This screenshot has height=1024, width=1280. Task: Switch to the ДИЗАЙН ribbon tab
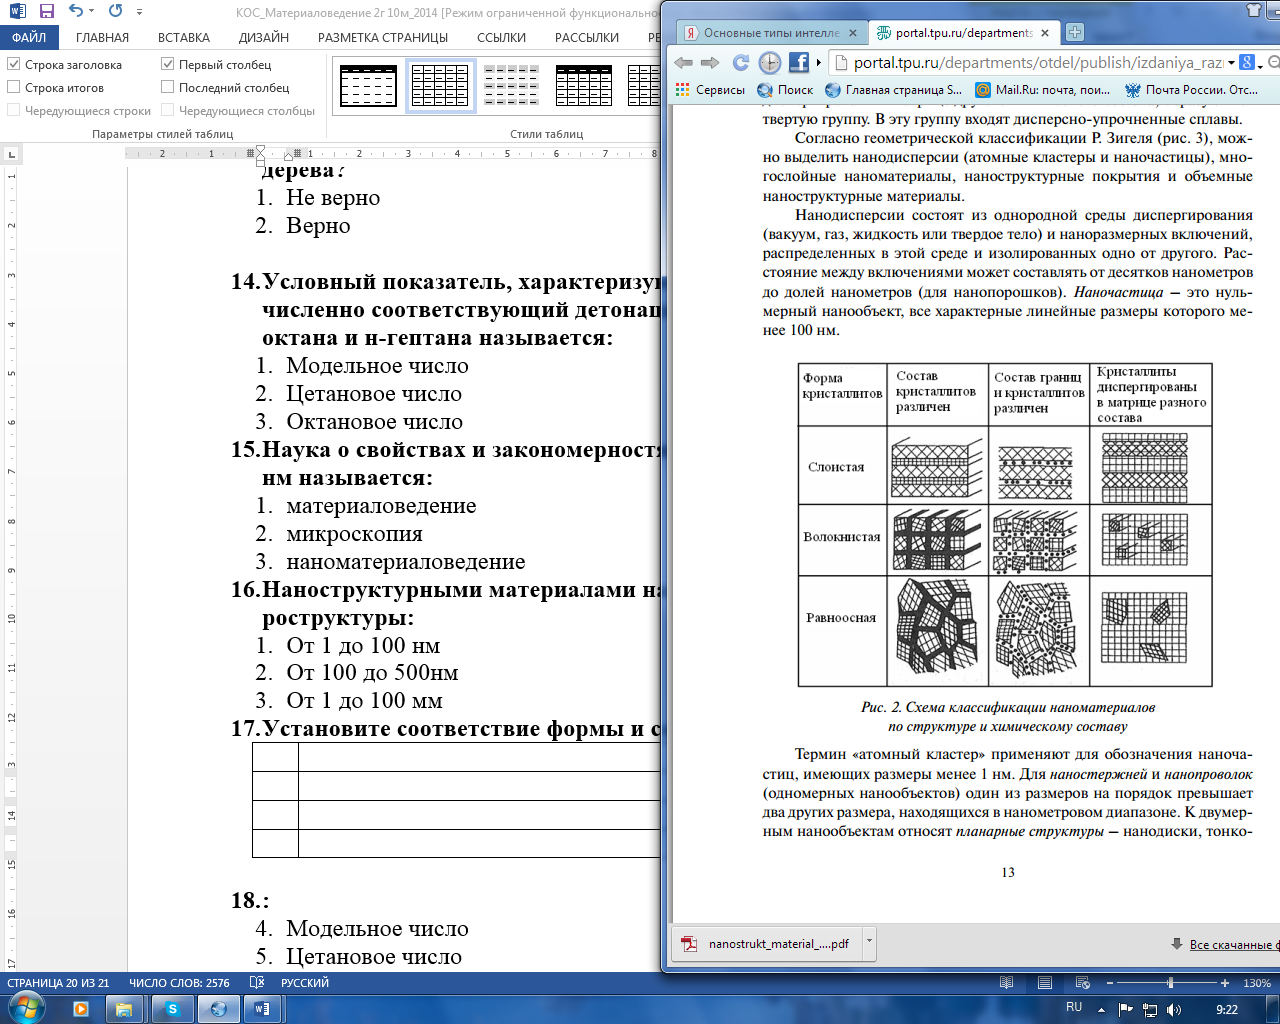[x=264, y=37]
